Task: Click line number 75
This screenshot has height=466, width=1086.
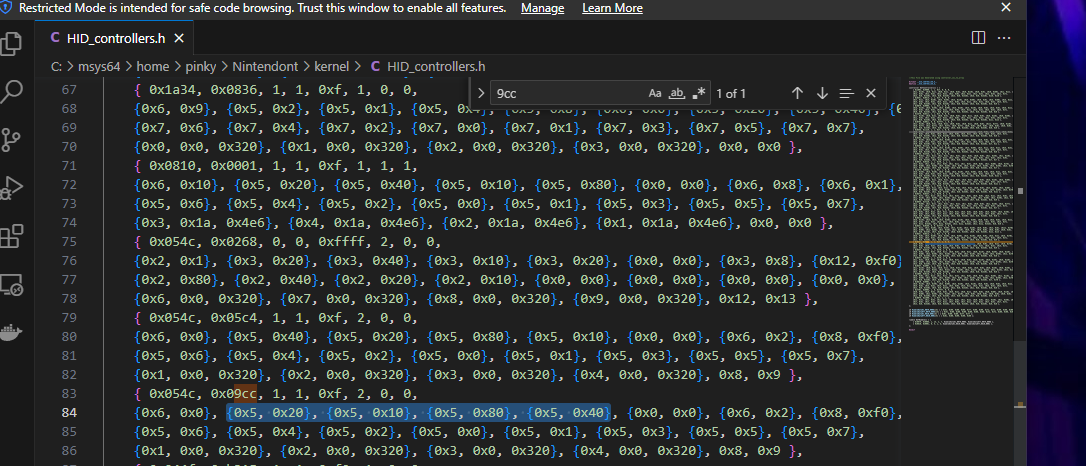Action: 69,242
